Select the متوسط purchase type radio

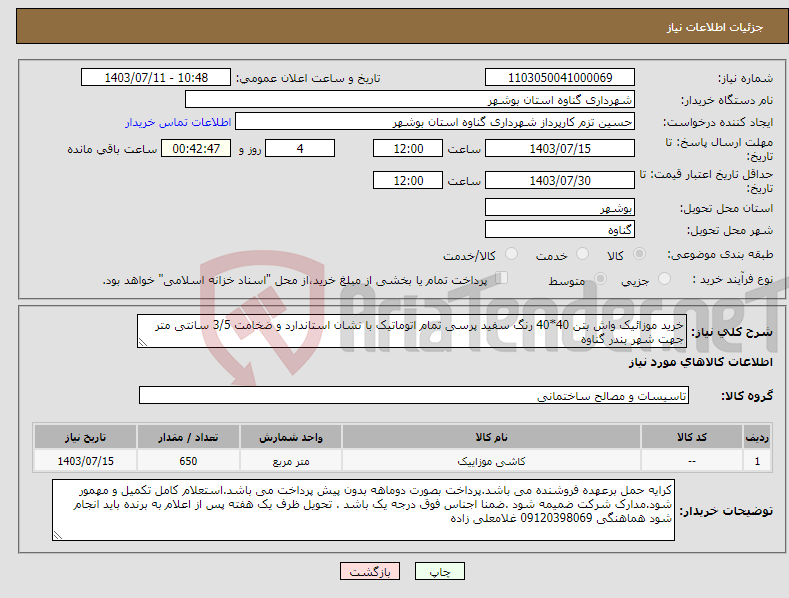tap(600, 278)
